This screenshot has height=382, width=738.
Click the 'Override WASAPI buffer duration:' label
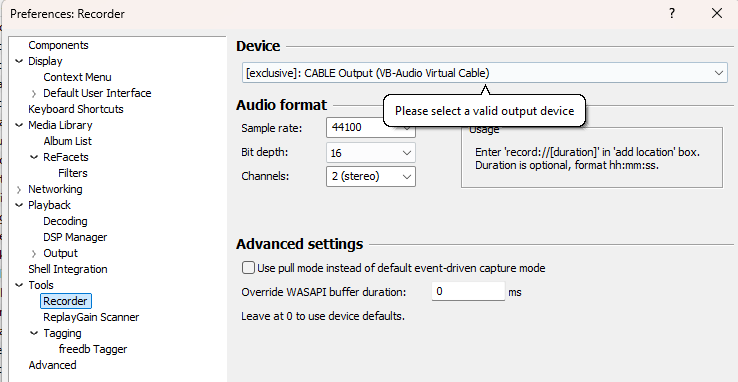[323, 292]
